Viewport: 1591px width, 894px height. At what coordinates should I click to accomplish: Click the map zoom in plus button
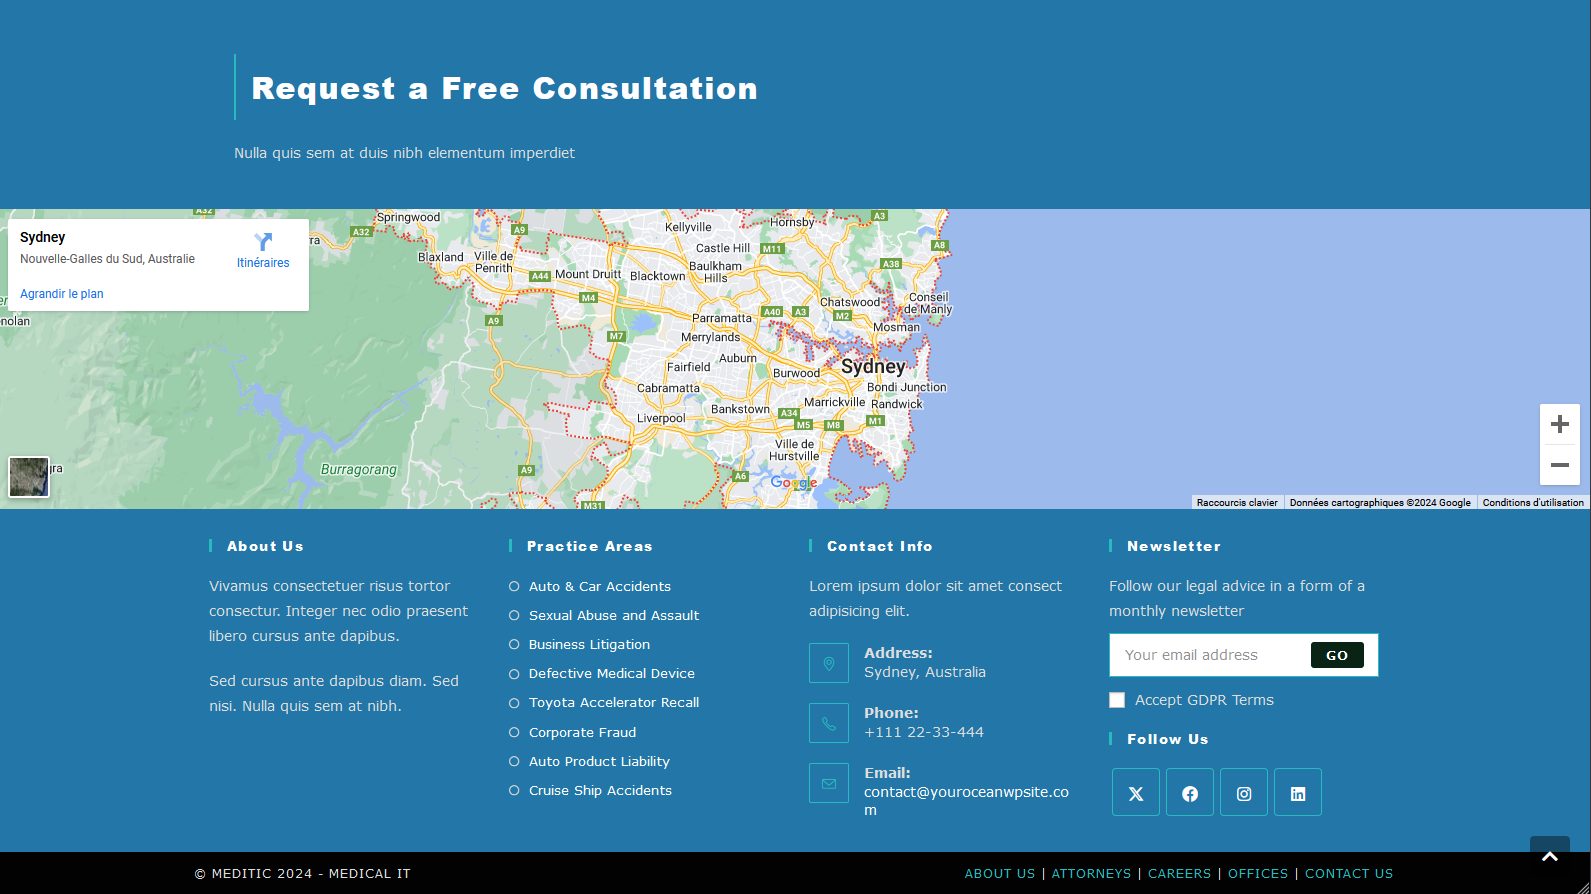(1559, 425)
